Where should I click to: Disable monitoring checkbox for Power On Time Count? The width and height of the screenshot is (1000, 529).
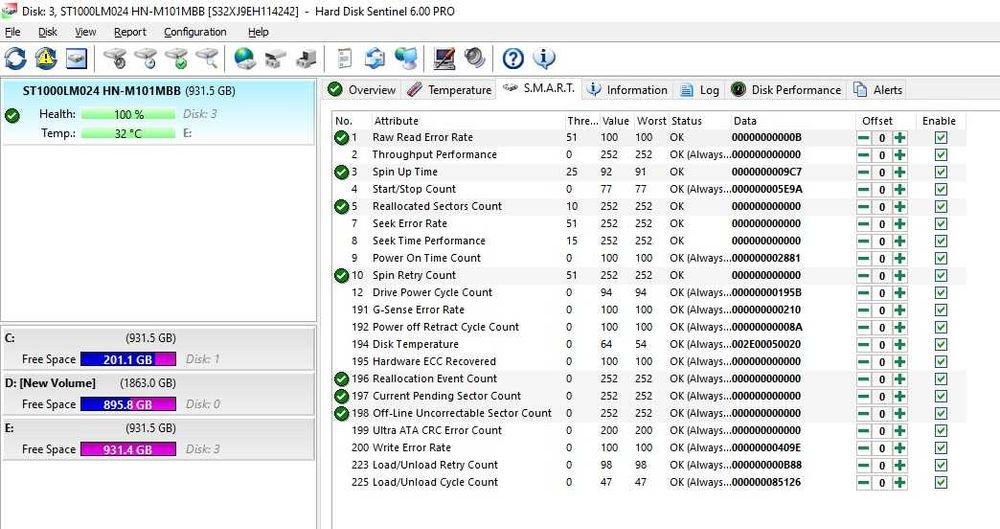click(x=941, y=258)
